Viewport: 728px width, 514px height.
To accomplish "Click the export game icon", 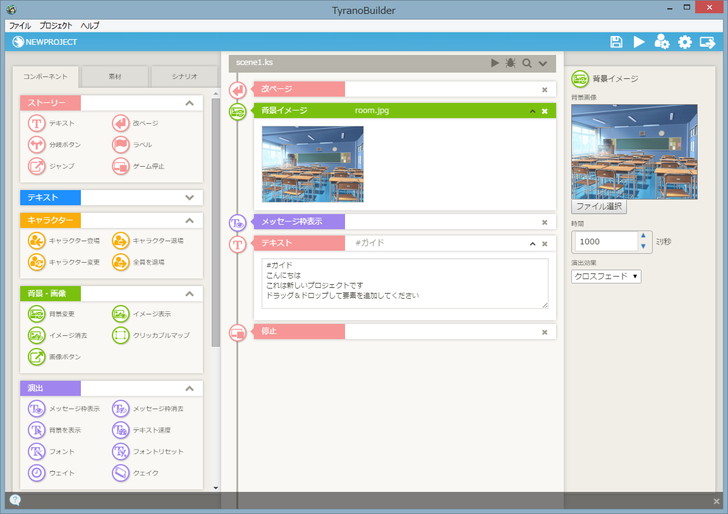I will tap(707, 42).
